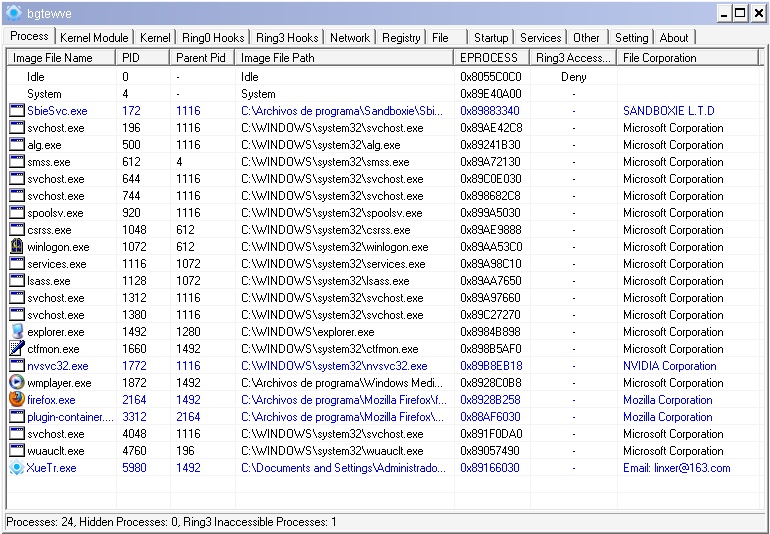Viewport: 770px width, 534px height.
Task: Click the XueTr.exe process icon
Action: pos(17,468)
